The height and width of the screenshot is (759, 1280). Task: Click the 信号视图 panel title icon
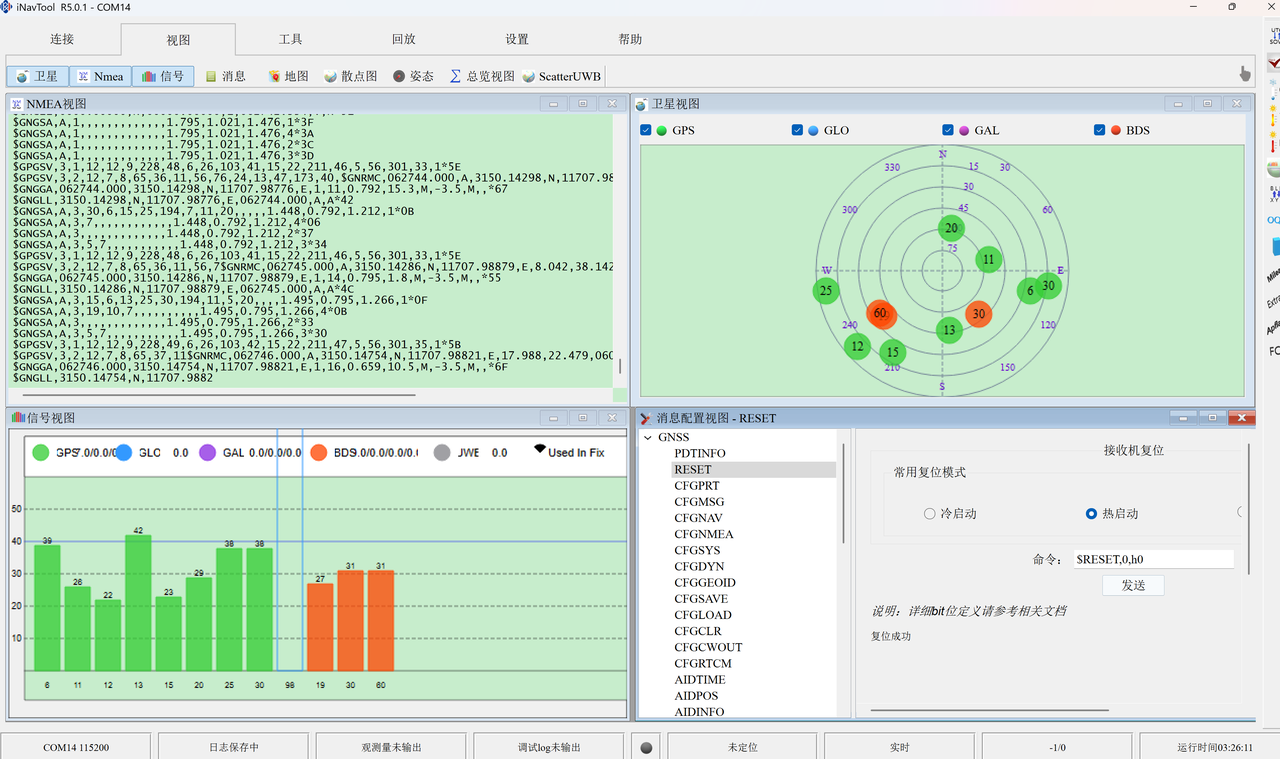coord(17,417)
